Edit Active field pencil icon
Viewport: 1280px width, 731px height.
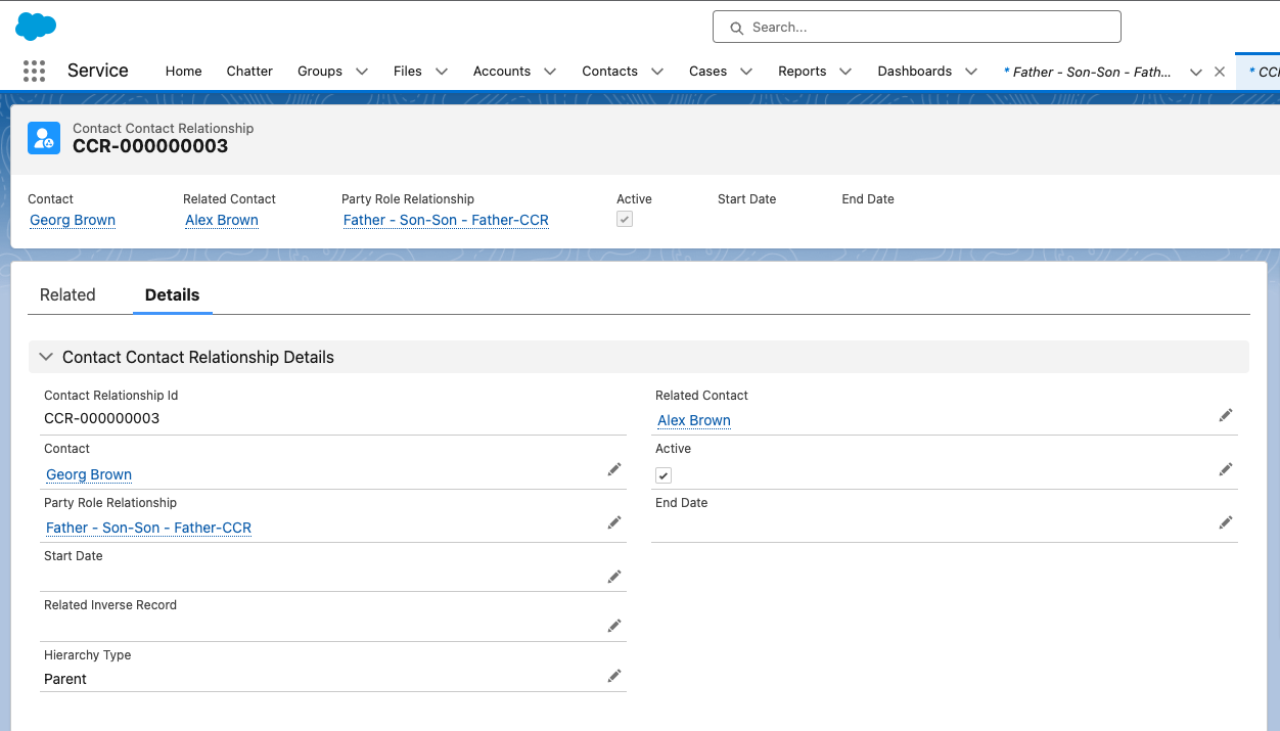pyautogui.click(x=1226, y=469)
